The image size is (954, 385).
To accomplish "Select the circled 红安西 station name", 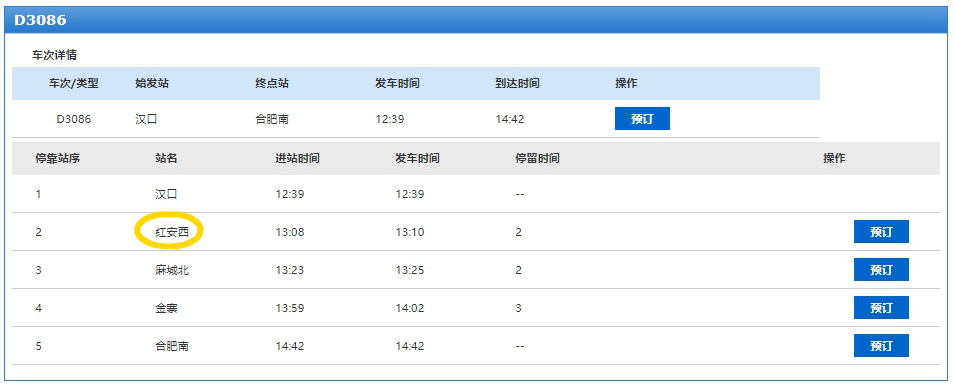I will point(172,232).
